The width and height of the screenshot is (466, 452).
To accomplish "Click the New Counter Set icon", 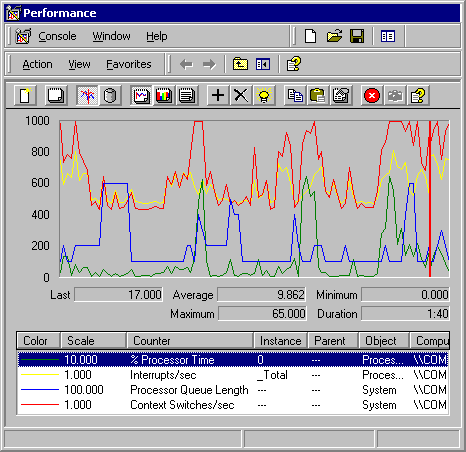I will [x=25, y=96].
